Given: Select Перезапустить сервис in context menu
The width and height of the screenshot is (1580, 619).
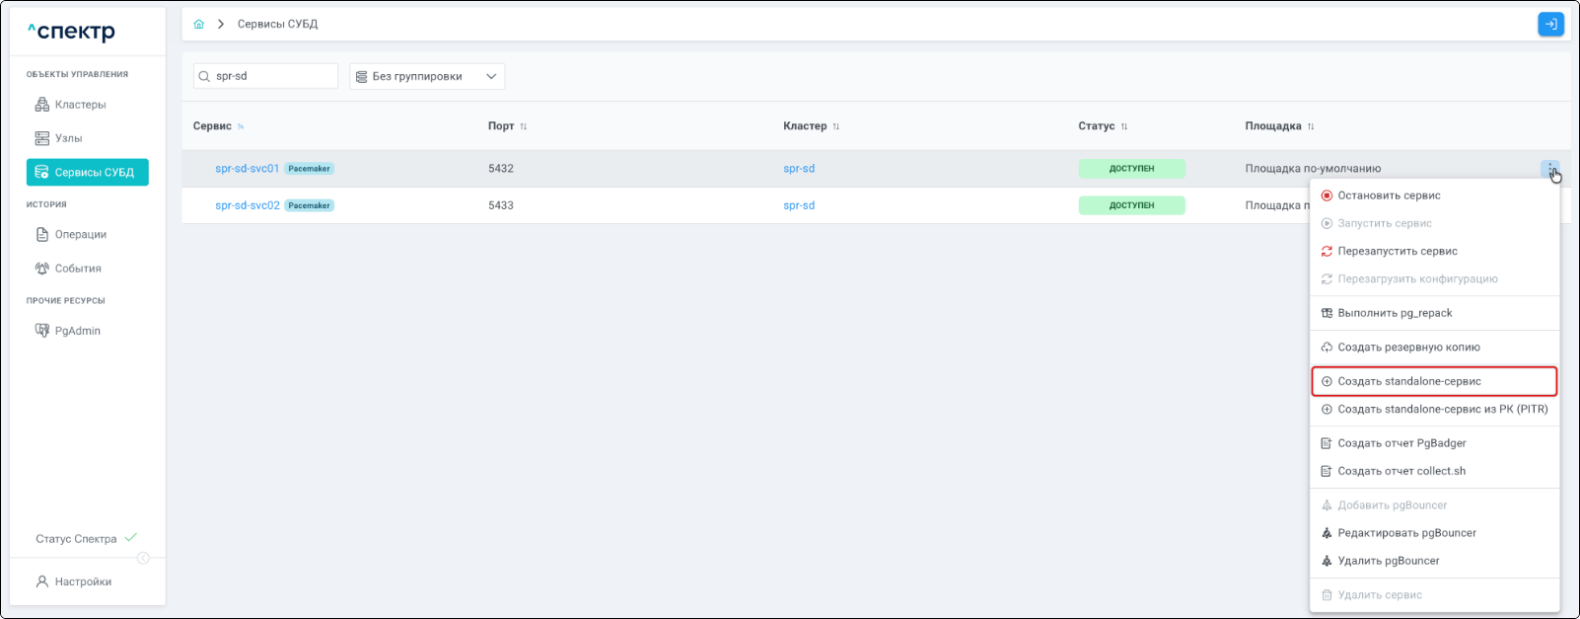Looking at the screenshot, I should pyautogui.click(x=1397, y=252).
